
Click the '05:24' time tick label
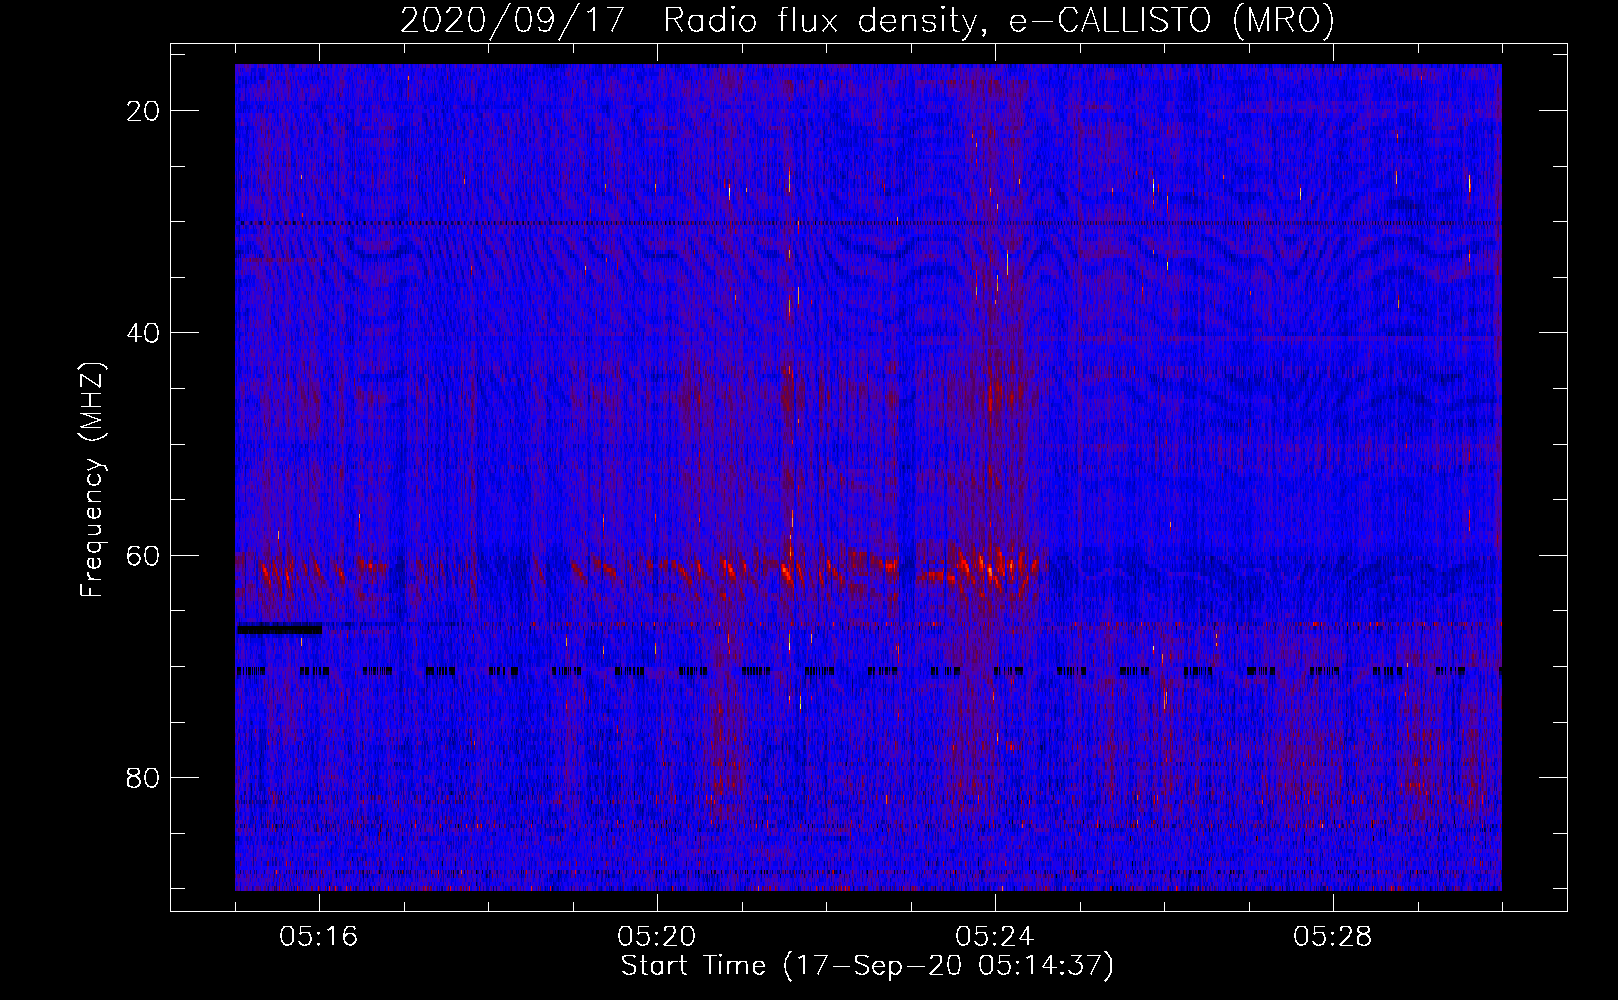995,937
